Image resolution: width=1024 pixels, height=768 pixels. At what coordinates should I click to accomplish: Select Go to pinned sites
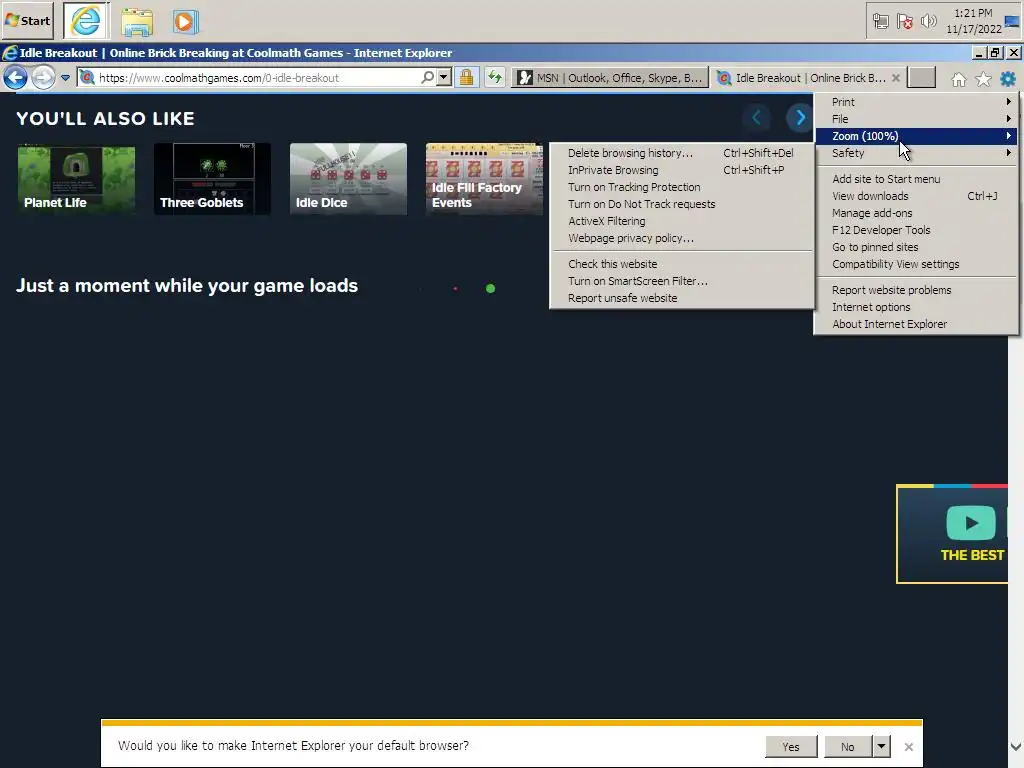916,247
